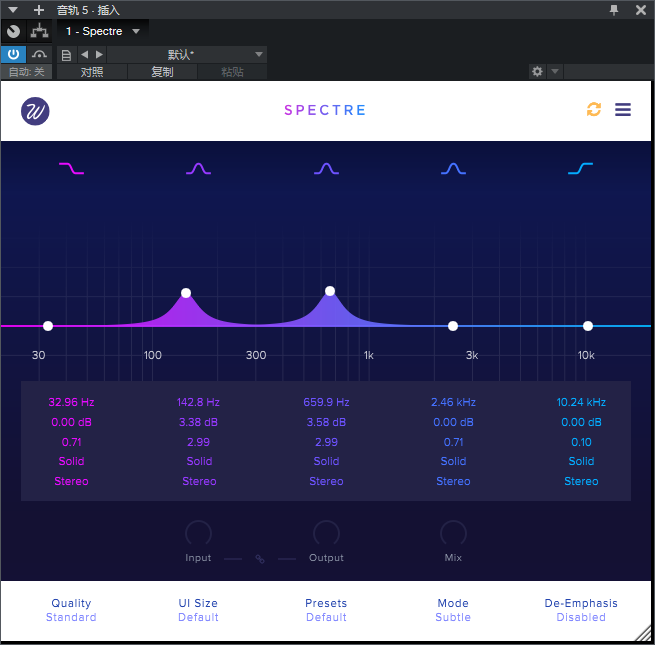
Task: Toggle the input/output link icon
Action: coord(260,559)
